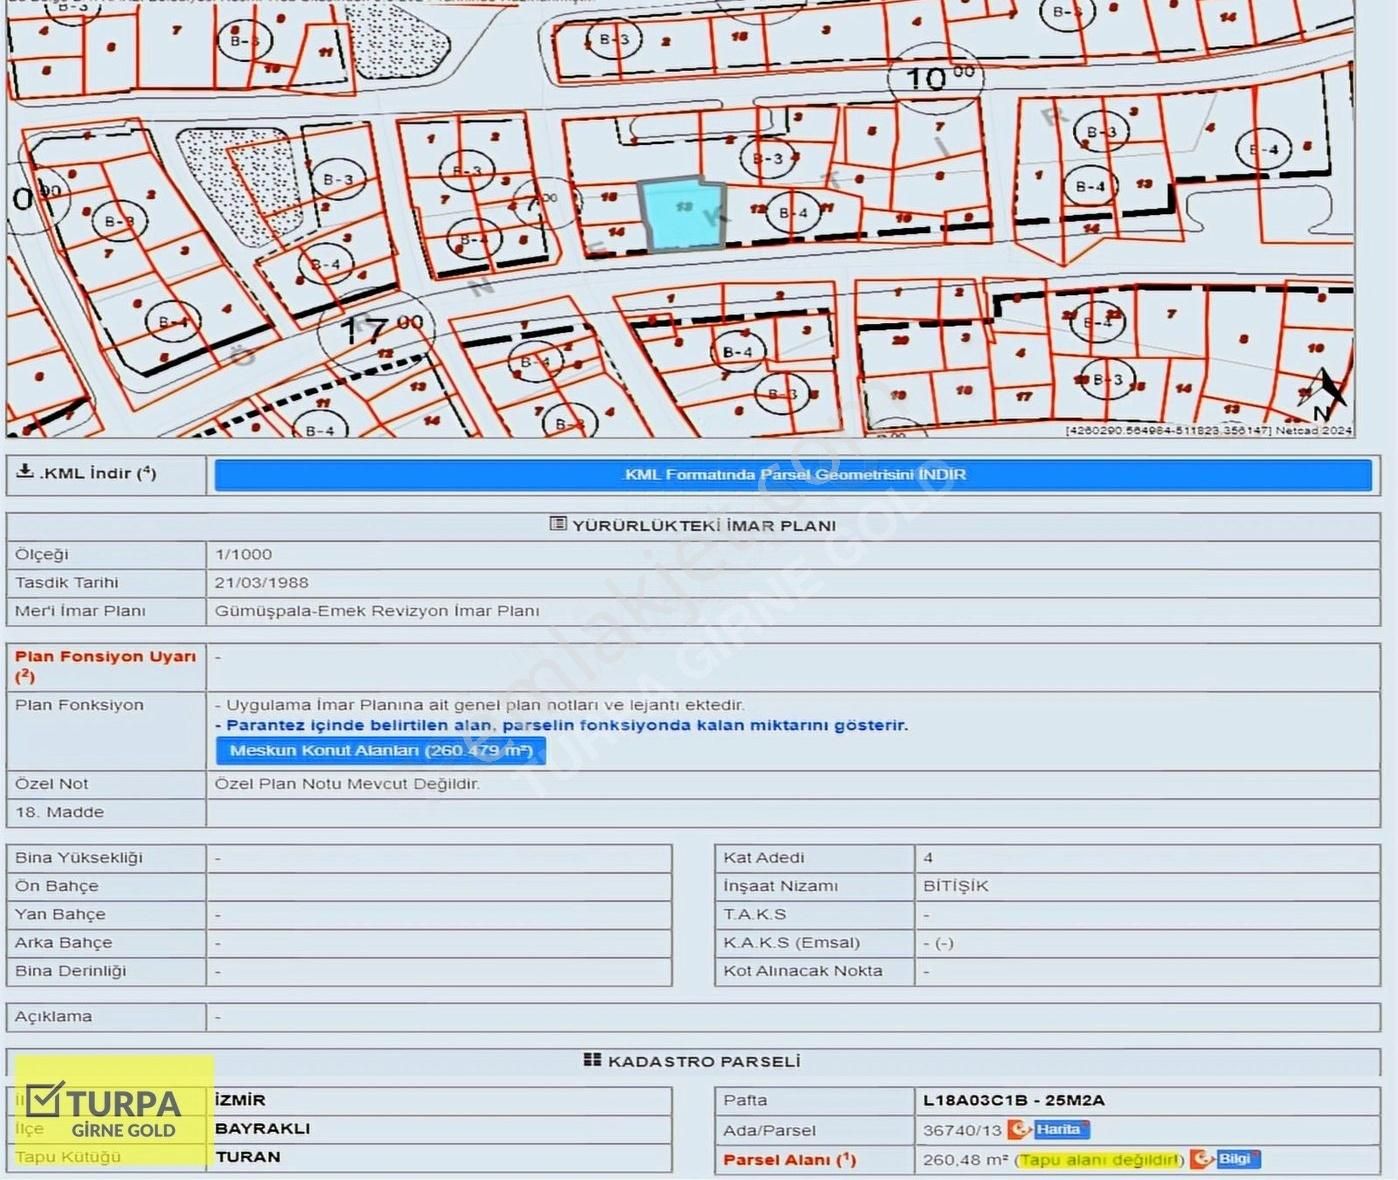Click the Bina Derinliği label
The width and height of the screenshot is (1398, 1180).
click(x=70, y=971)
